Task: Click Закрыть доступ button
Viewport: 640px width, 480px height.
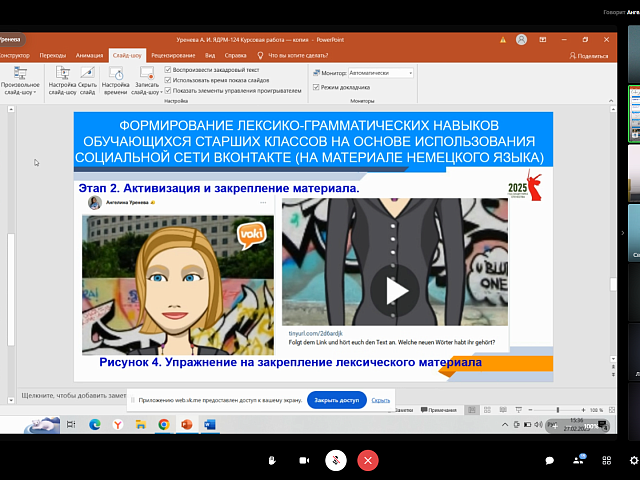Action: click(337, 400)
